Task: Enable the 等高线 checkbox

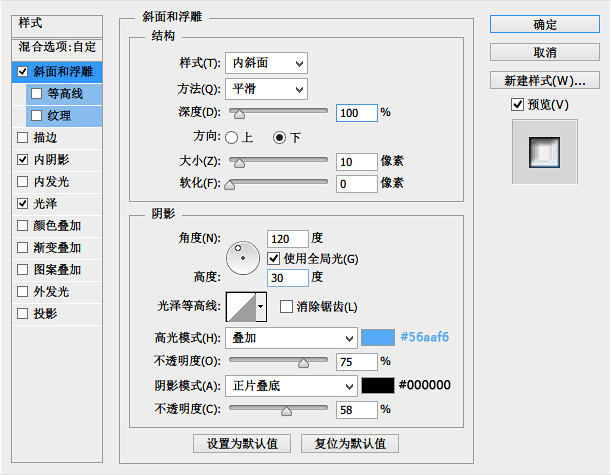Action: coord(36,94)
